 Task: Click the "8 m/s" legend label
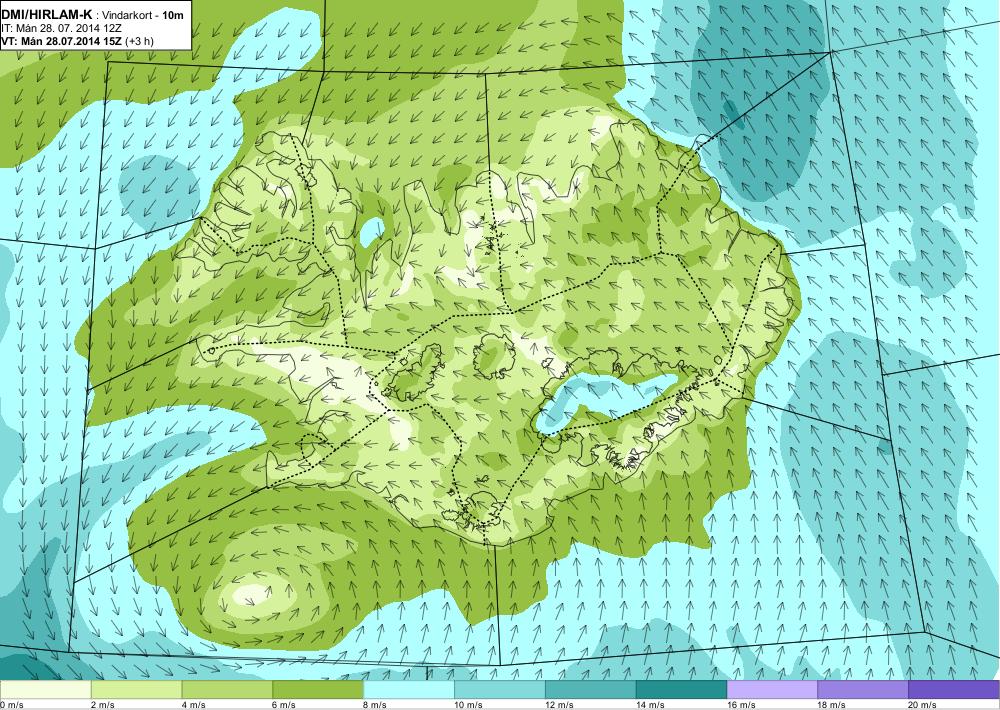376,705
